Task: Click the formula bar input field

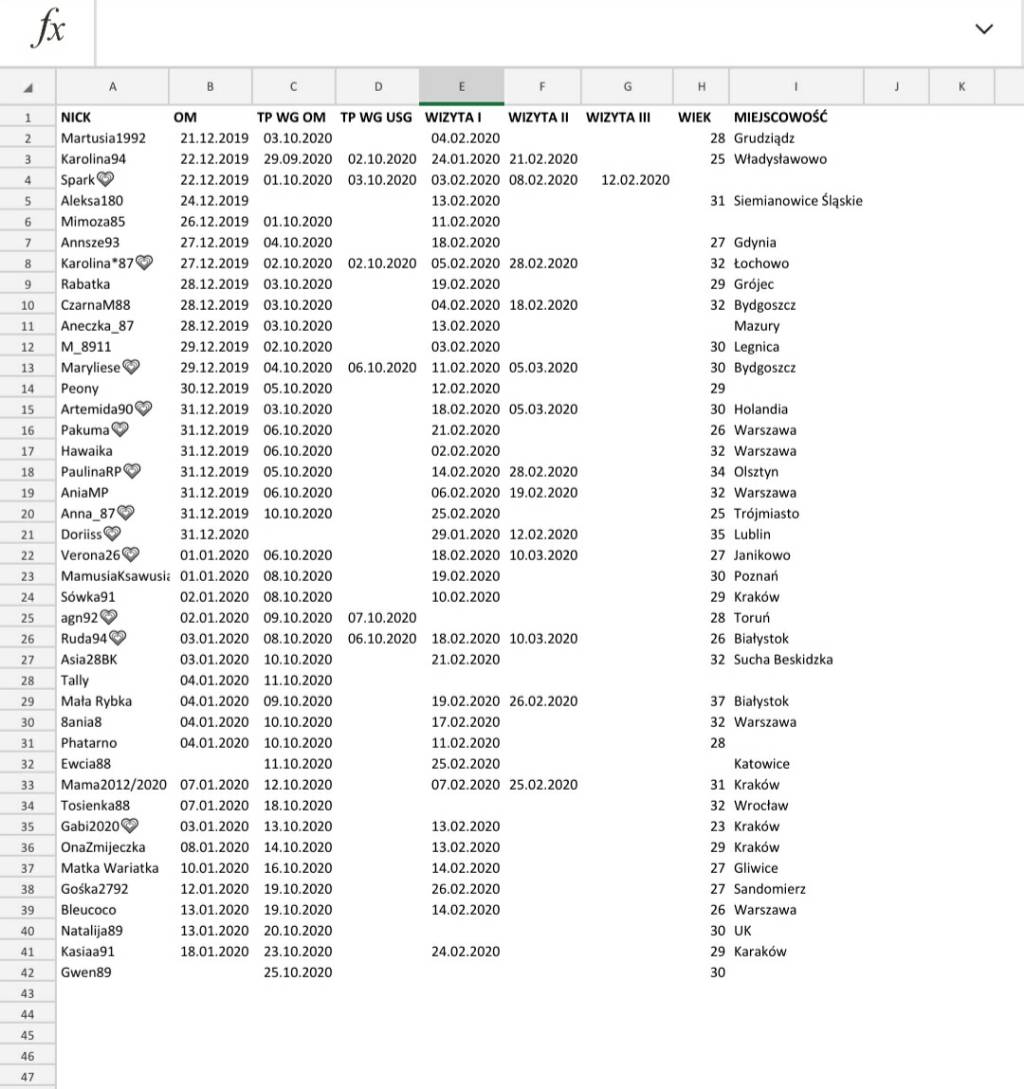Action: coord(530,30)
